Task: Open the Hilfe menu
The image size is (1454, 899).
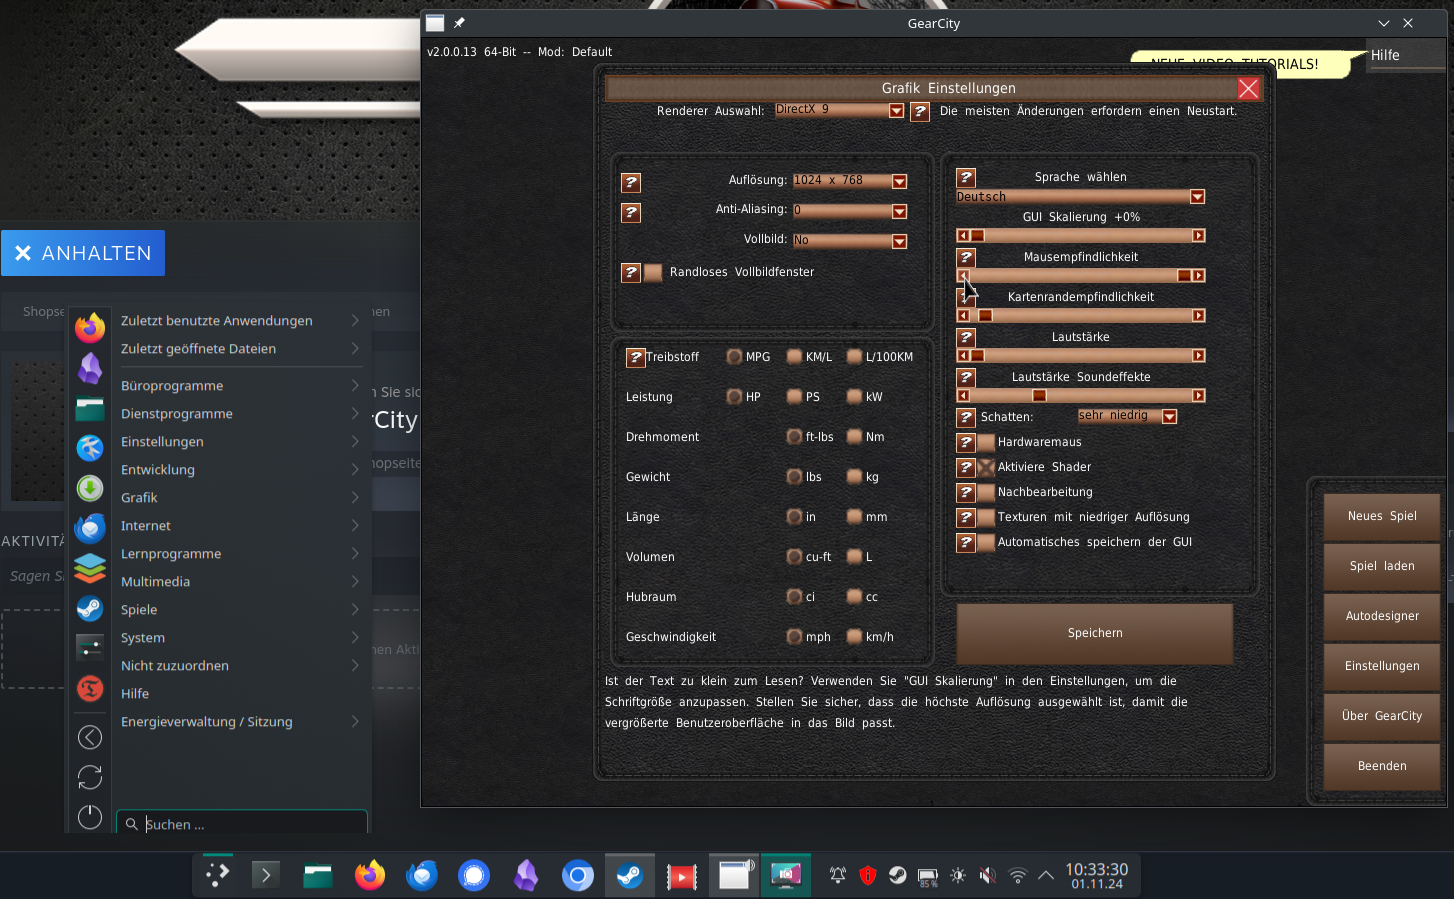Action: pyautogui.click(x=1385, y=55)
